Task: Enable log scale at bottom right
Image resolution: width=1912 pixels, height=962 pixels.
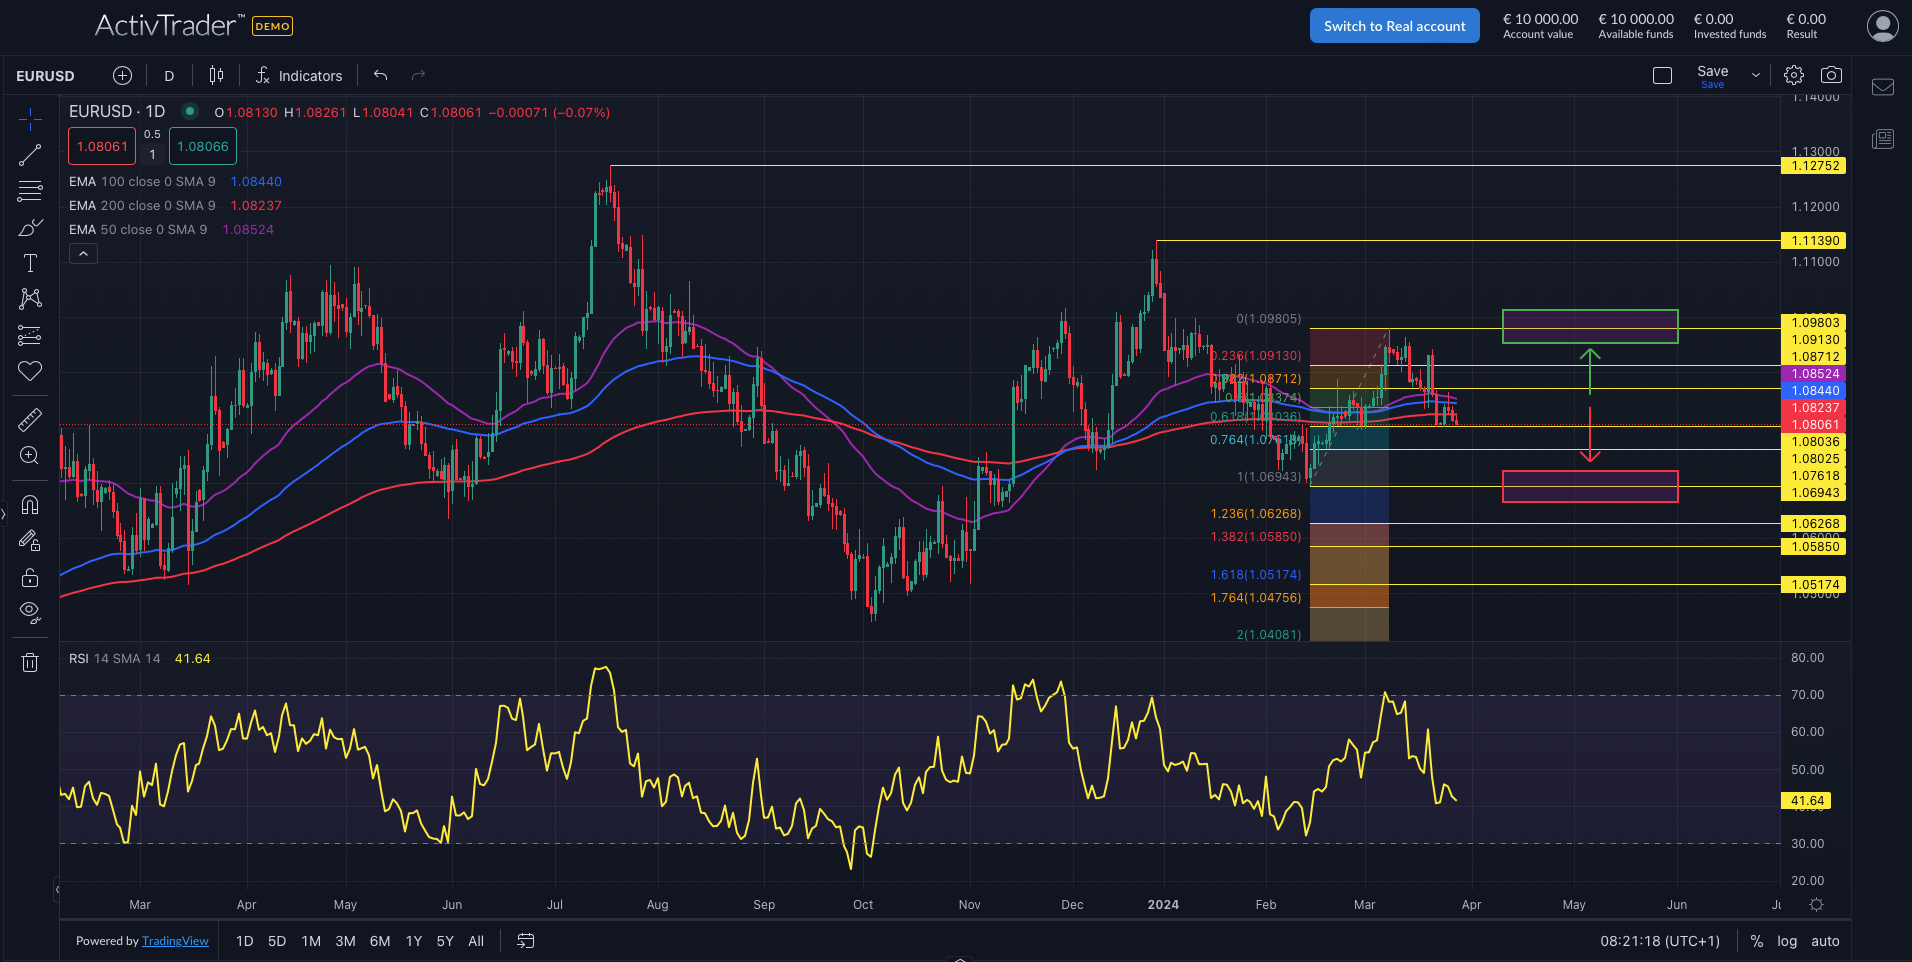Action: (1786, 941)
